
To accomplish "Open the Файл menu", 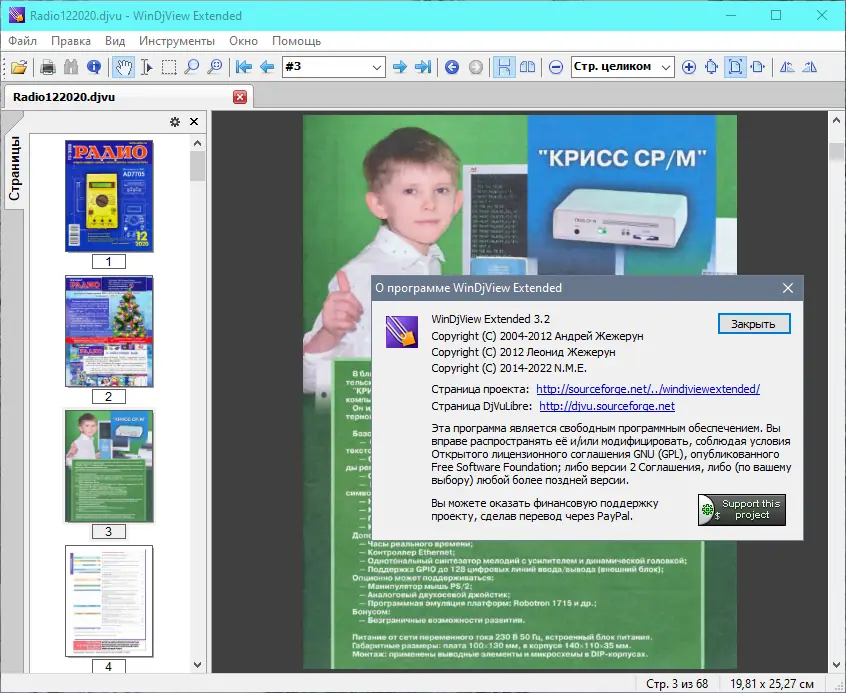I will (23, 41).
